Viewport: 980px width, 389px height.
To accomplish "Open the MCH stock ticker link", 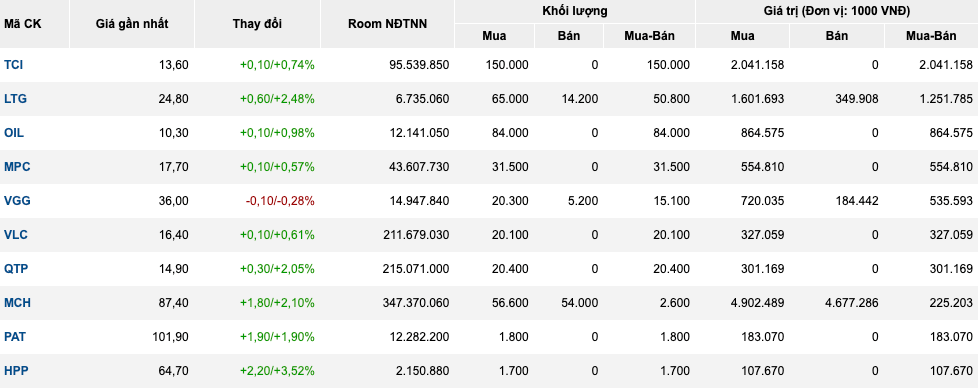I will click(17, 303).
